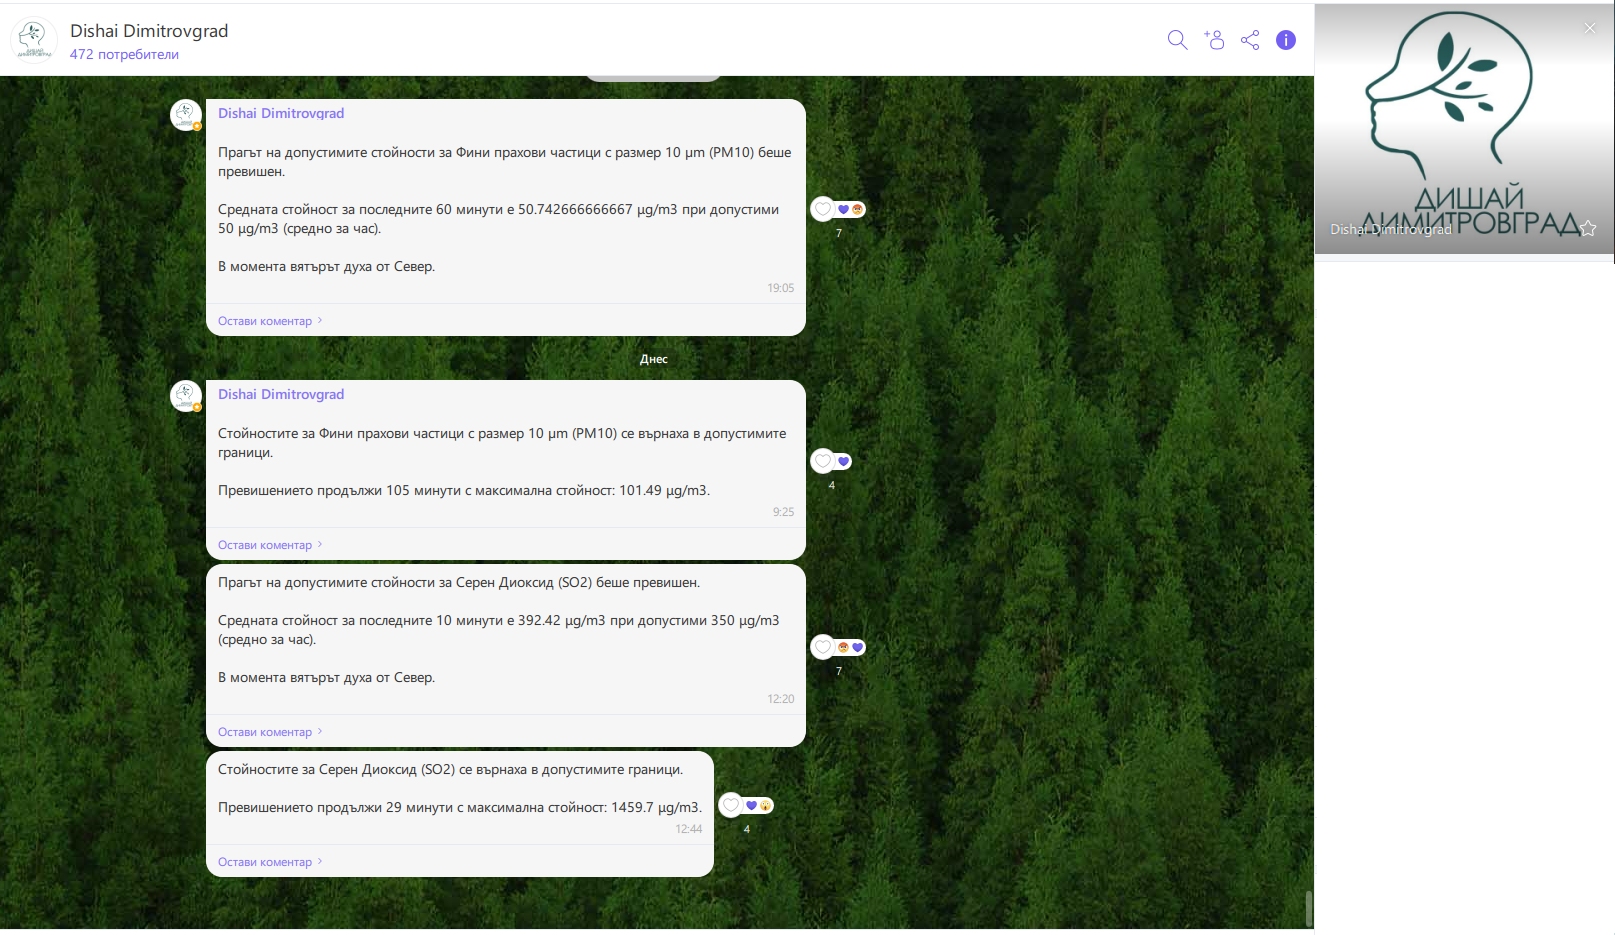This screenshot has width=1615, height=935.
Task: Click the chat's vertical scrollbar handle
Action: point(1308,909)
